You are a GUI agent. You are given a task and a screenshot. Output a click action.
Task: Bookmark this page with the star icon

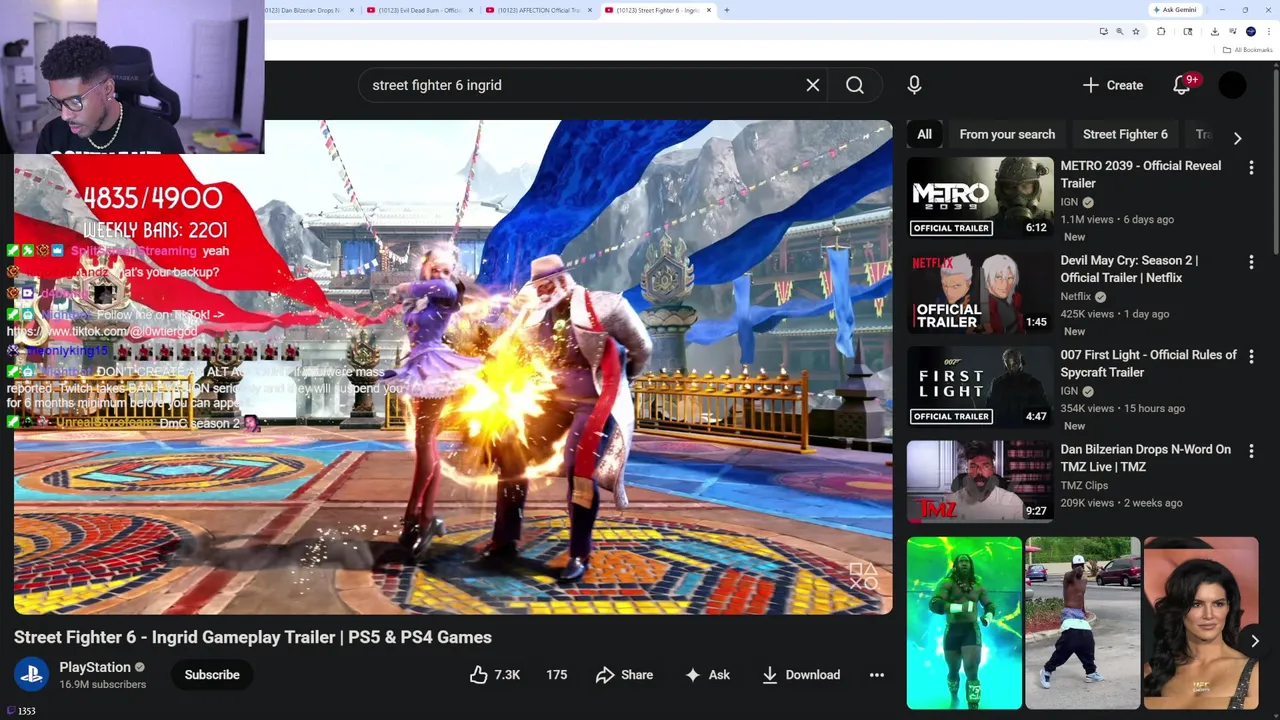click(1136, 32)
